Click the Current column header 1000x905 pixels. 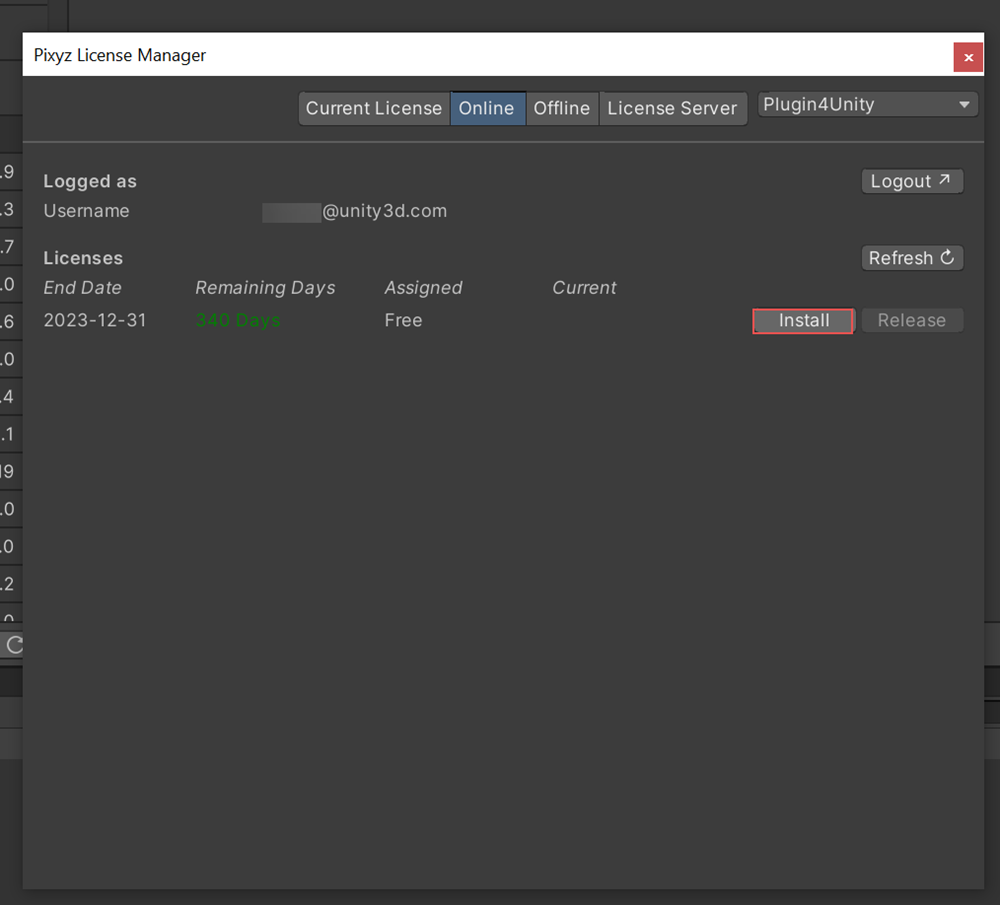click(x=584, y=288)
